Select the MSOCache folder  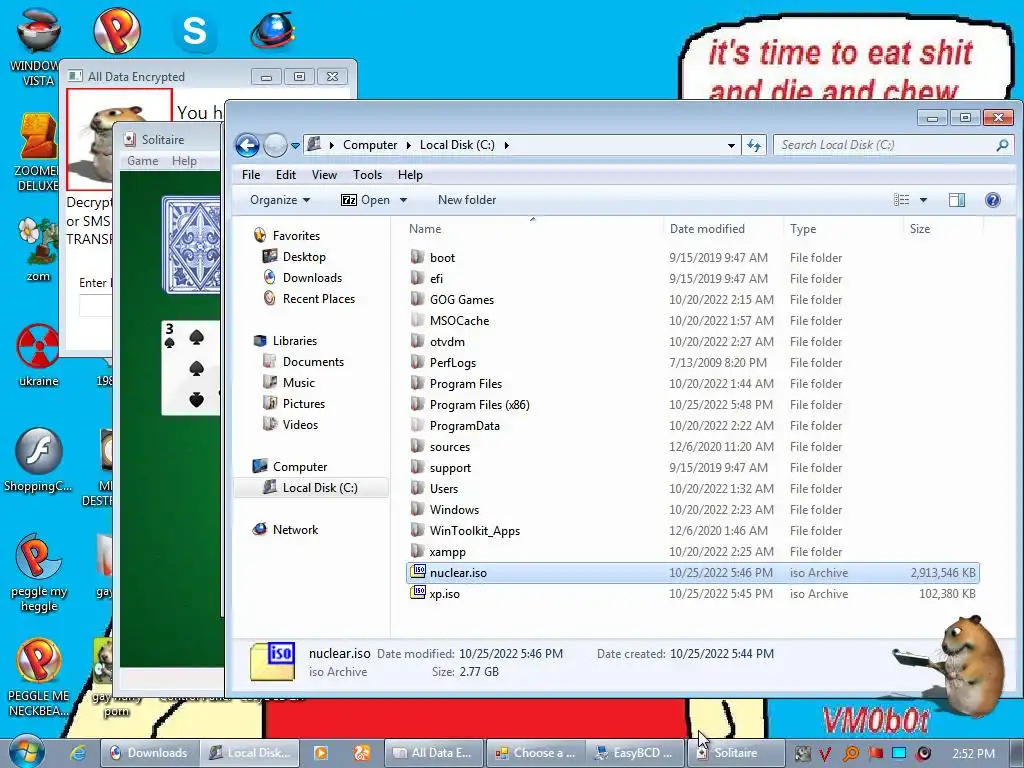459,321
